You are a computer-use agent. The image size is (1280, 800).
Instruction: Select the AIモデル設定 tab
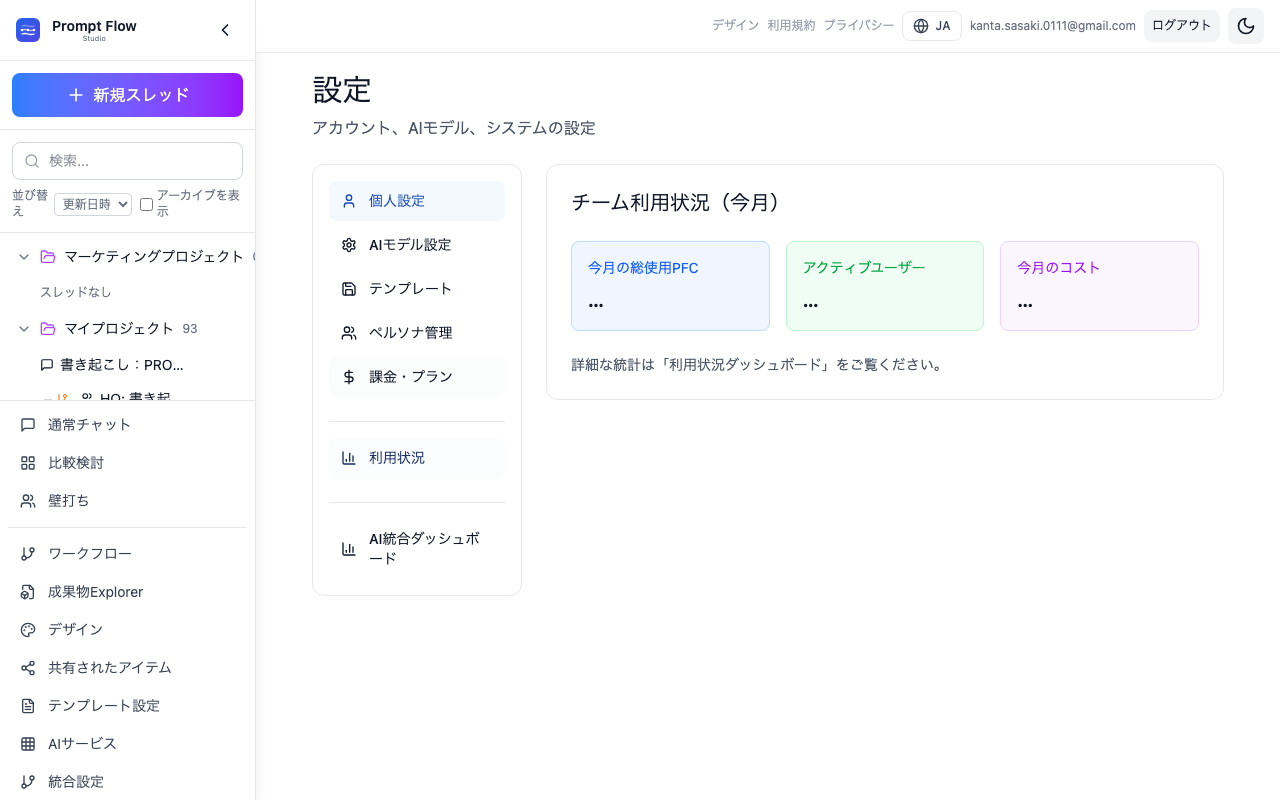(417, 245)
